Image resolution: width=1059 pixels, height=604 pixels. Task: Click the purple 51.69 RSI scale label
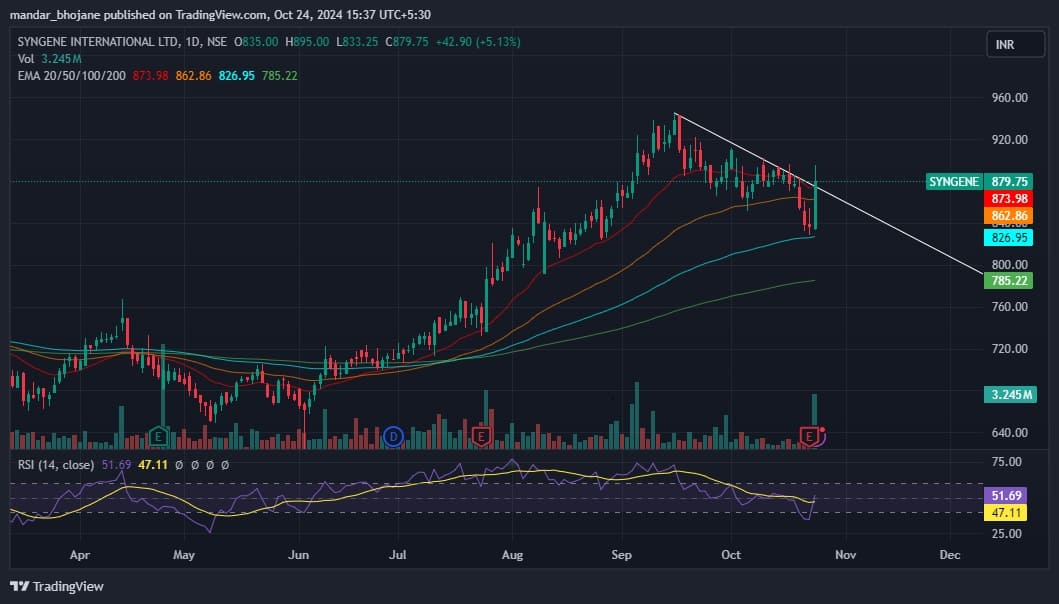point(1006,496)
